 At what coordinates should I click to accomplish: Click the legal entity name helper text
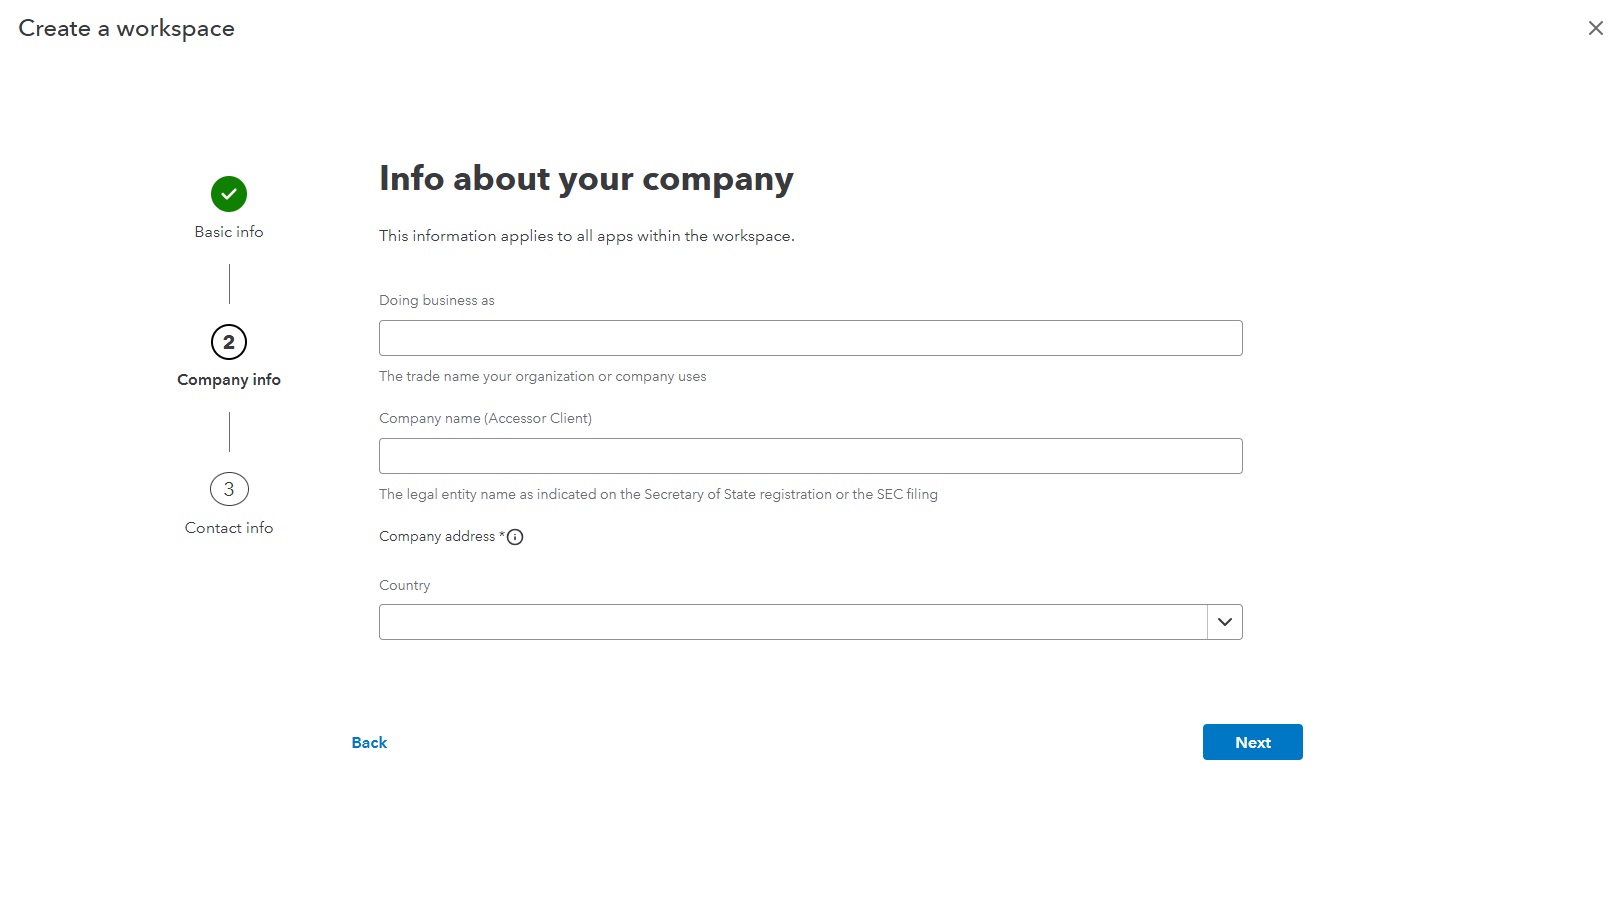(x=658, y=494)
